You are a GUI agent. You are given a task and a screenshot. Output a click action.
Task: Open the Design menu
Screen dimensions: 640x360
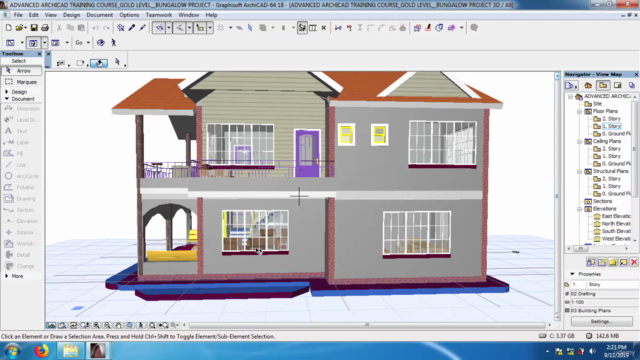[71, 15]
